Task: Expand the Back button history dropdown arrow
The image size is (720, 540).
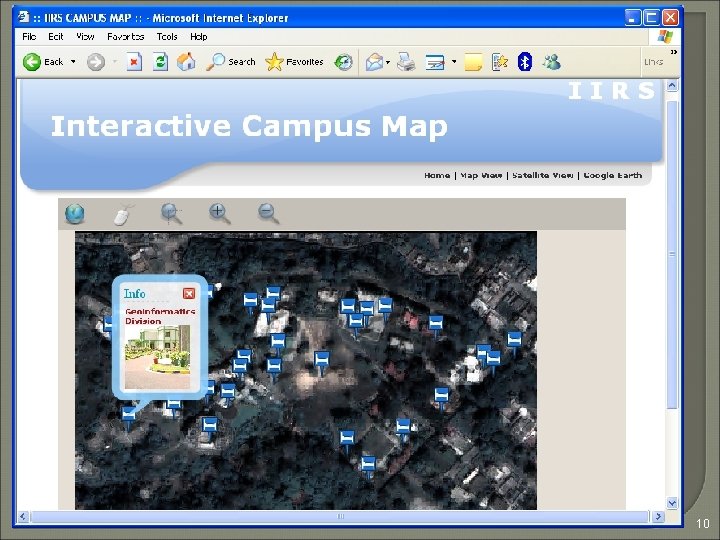Action: [73, 62]
